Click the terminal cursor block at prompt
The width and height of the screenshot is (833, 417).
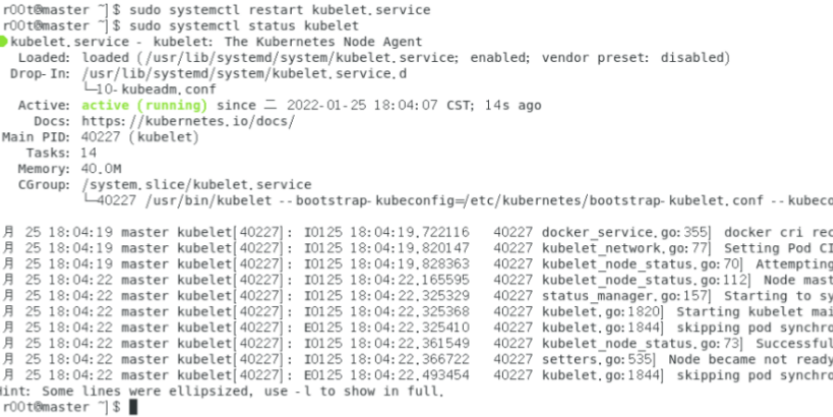(x=133, y=407)
